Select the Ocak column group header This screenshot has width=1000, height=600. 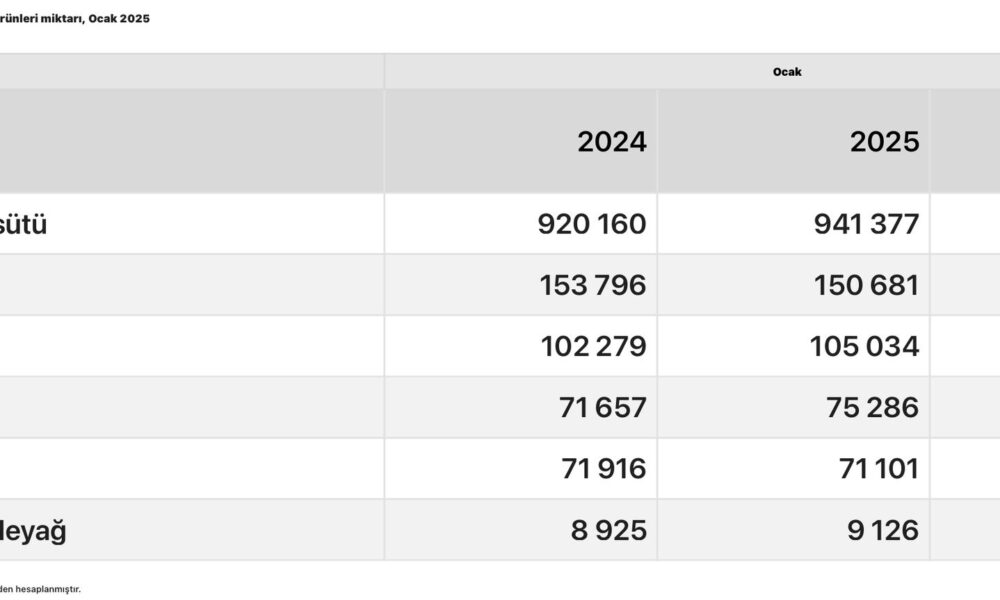point(787,72)
